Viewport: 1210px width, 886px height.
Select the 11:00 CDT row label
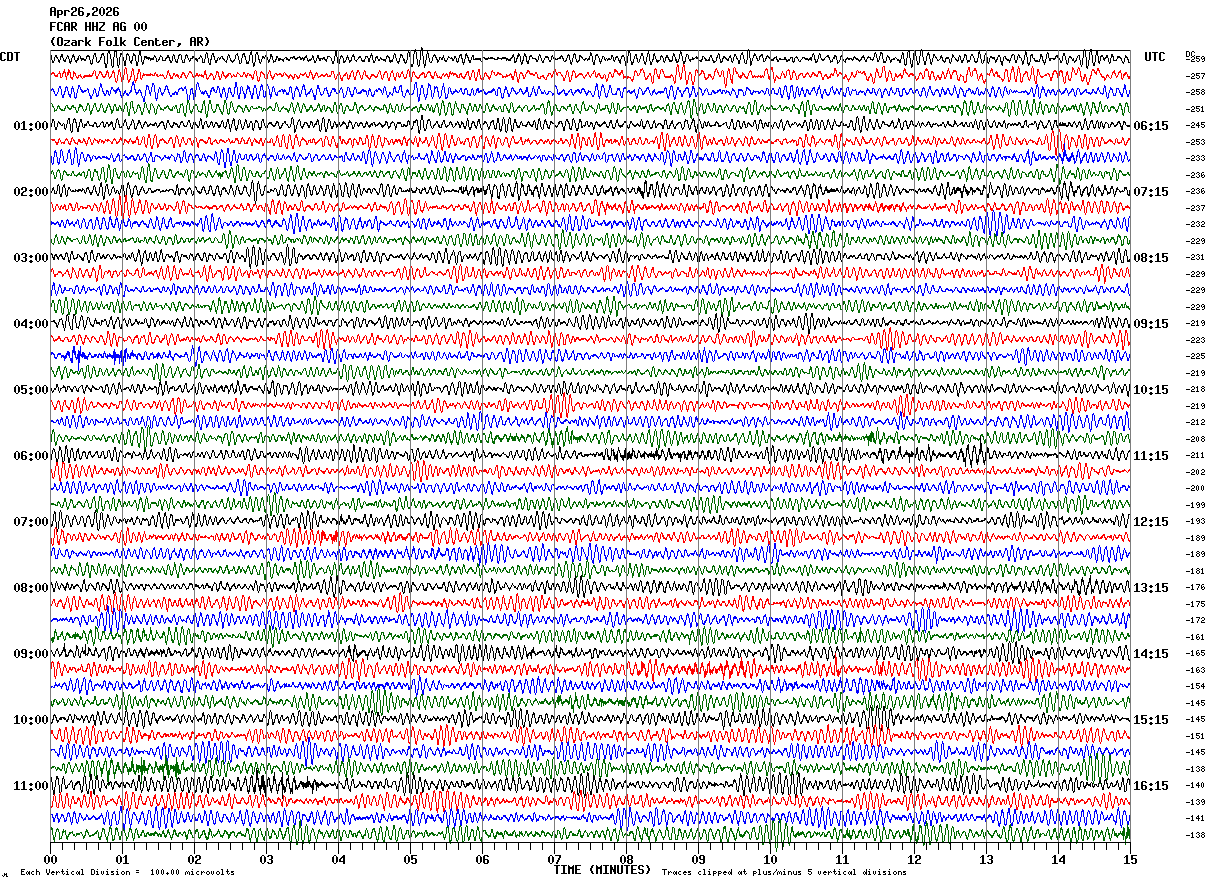[x=31, y=786]
